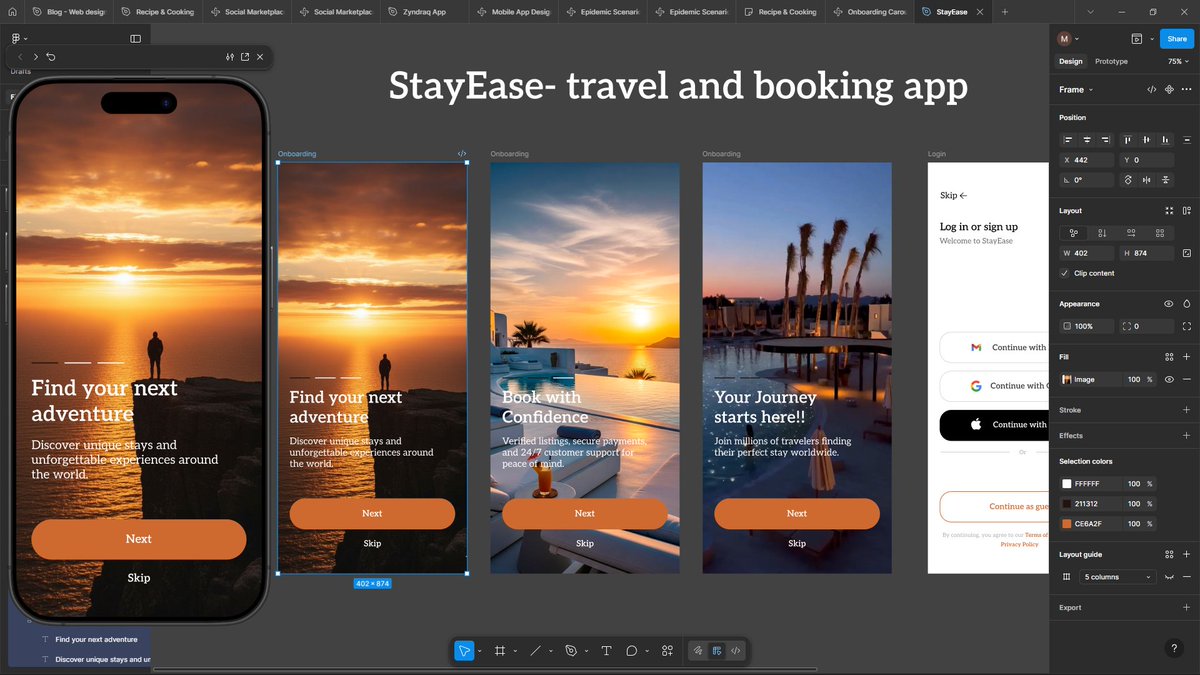Viewport: 1200px width, 675px height.
Task: Click Skip in the phone preview
Action: click(139, 578)
